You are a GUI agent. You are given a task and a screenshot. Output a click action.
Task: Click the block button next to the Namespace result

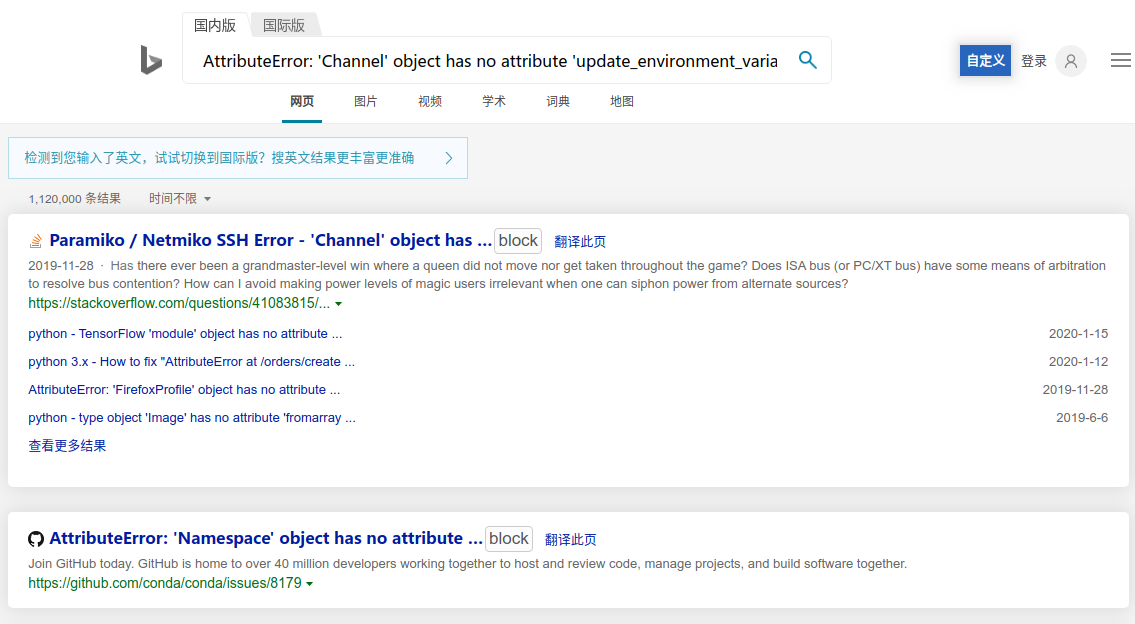coord(508,538)
